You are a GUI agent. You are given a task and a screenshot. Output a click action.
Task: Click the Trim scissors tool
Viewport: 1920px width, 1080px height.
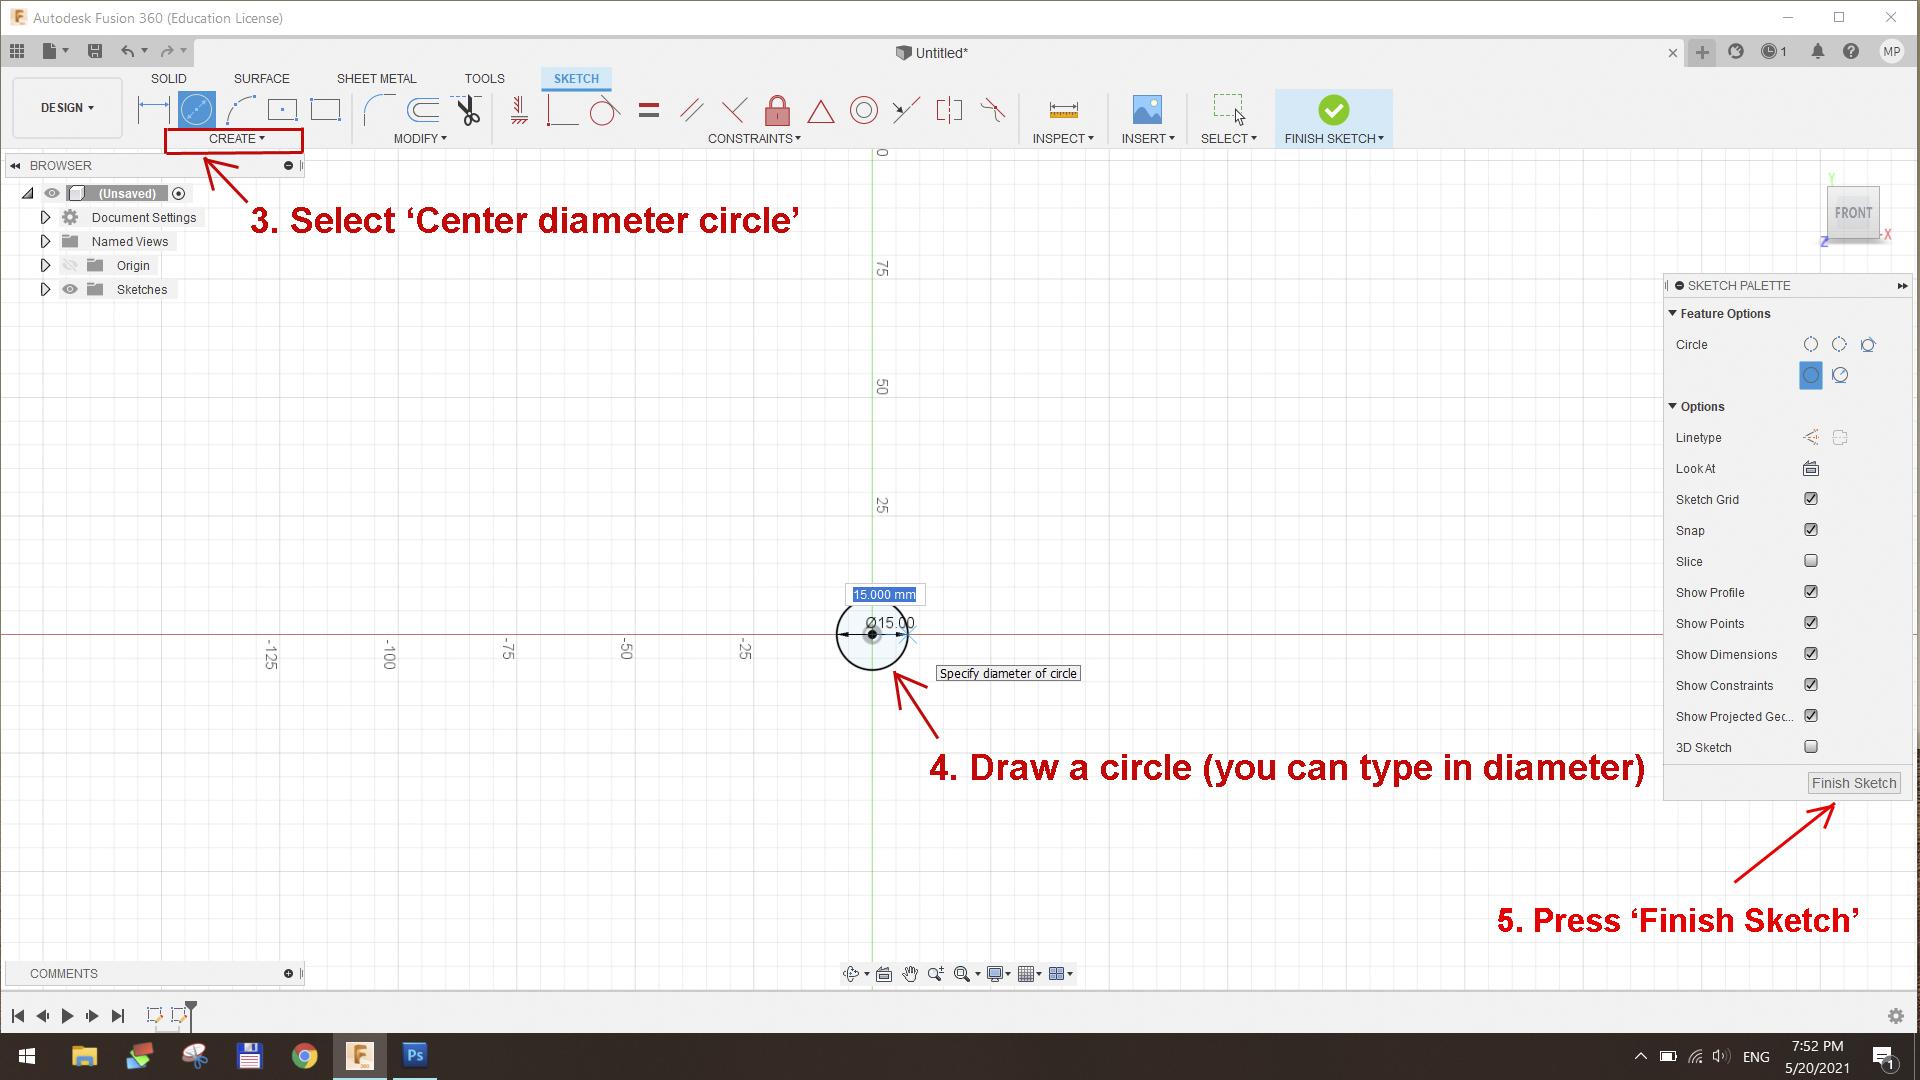(x=467, y=110)
